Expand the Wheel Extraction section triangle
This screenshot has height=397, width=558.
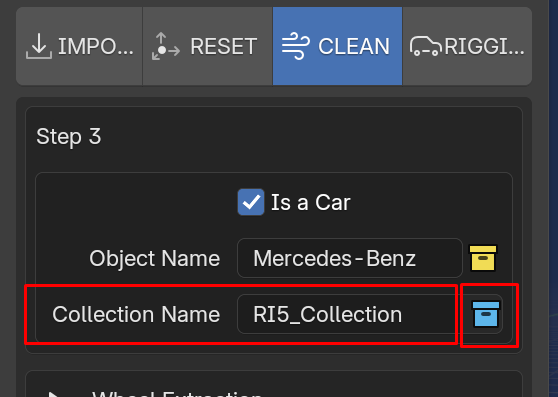click(53, 394)
